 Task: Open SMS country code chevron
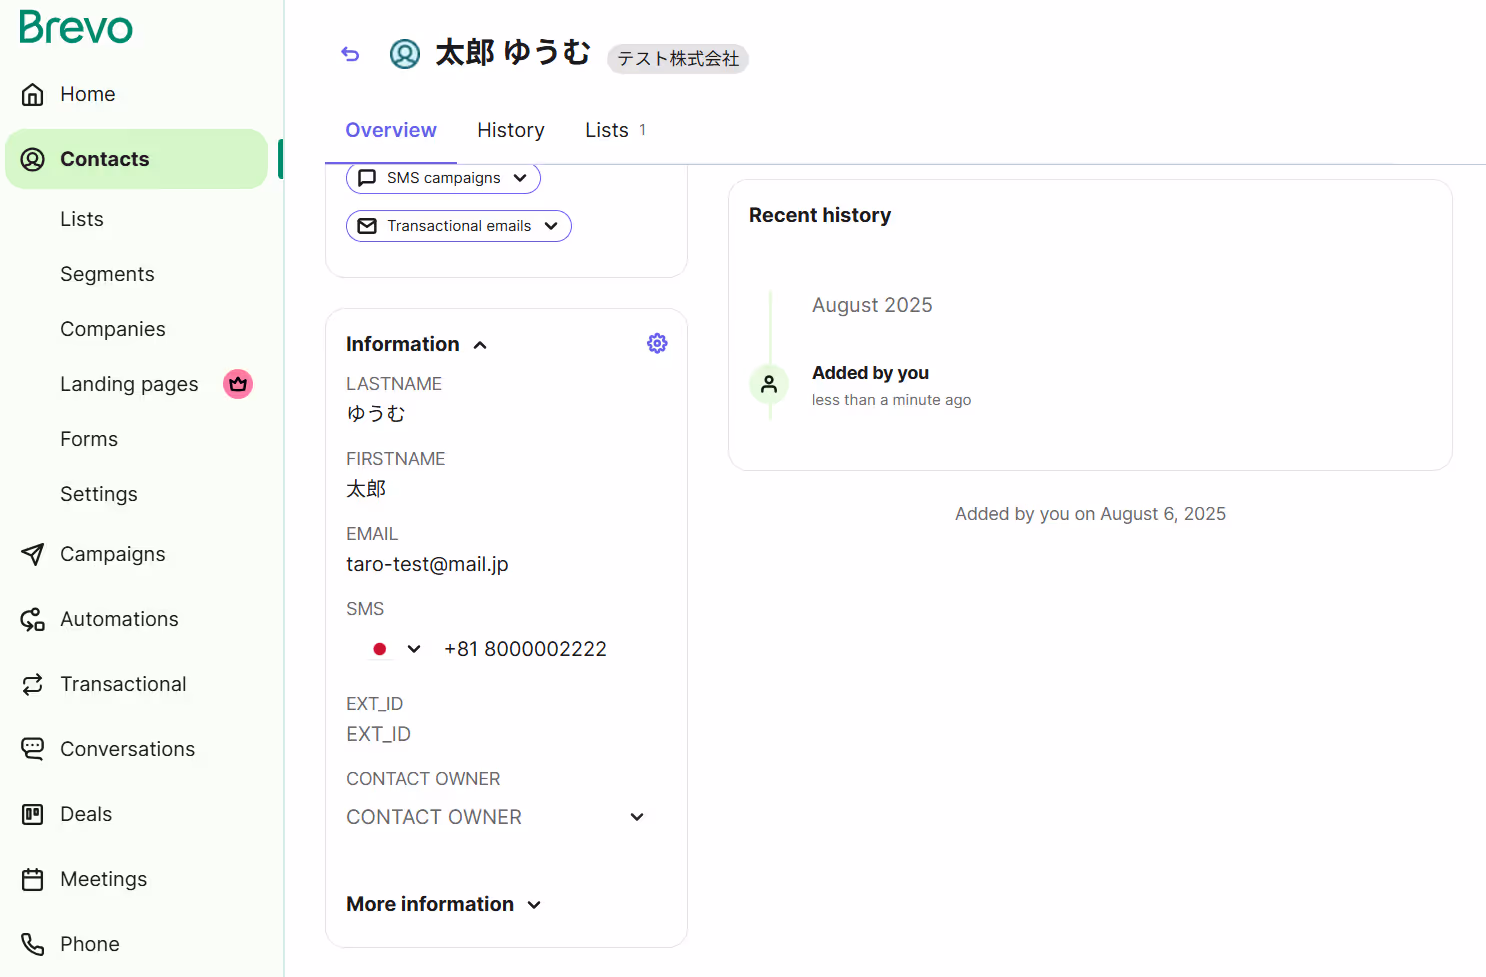click(x=414, y=649)
